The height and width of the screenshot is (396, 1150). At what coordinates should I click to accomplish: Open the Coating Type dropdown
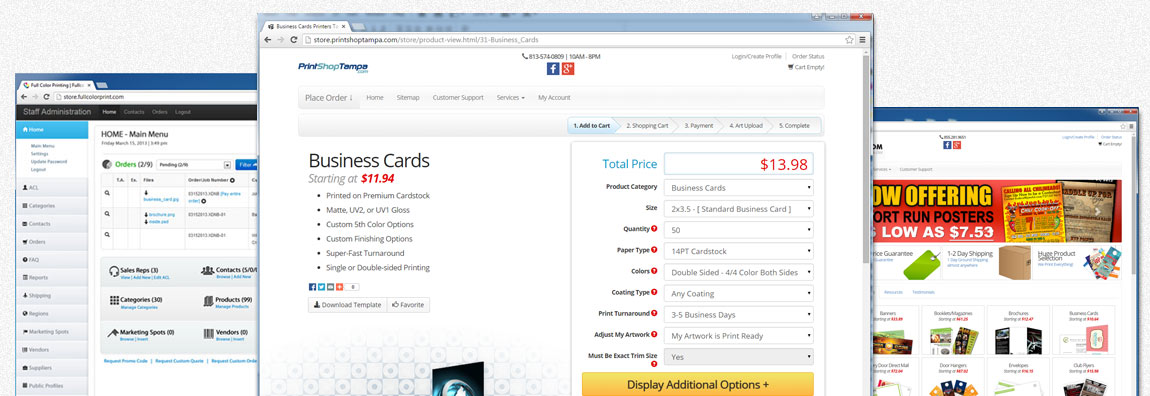[x=739, y=293]
